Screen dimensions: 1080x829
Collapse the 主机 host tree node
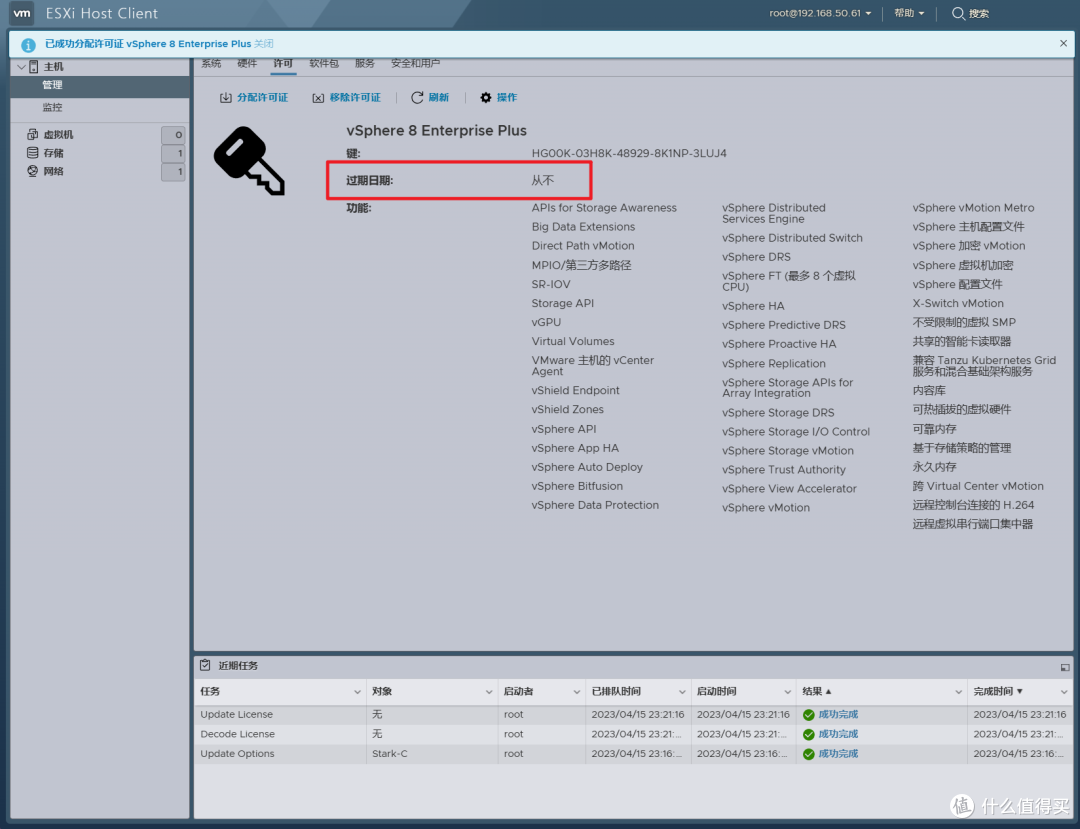(x=21, y=67)
